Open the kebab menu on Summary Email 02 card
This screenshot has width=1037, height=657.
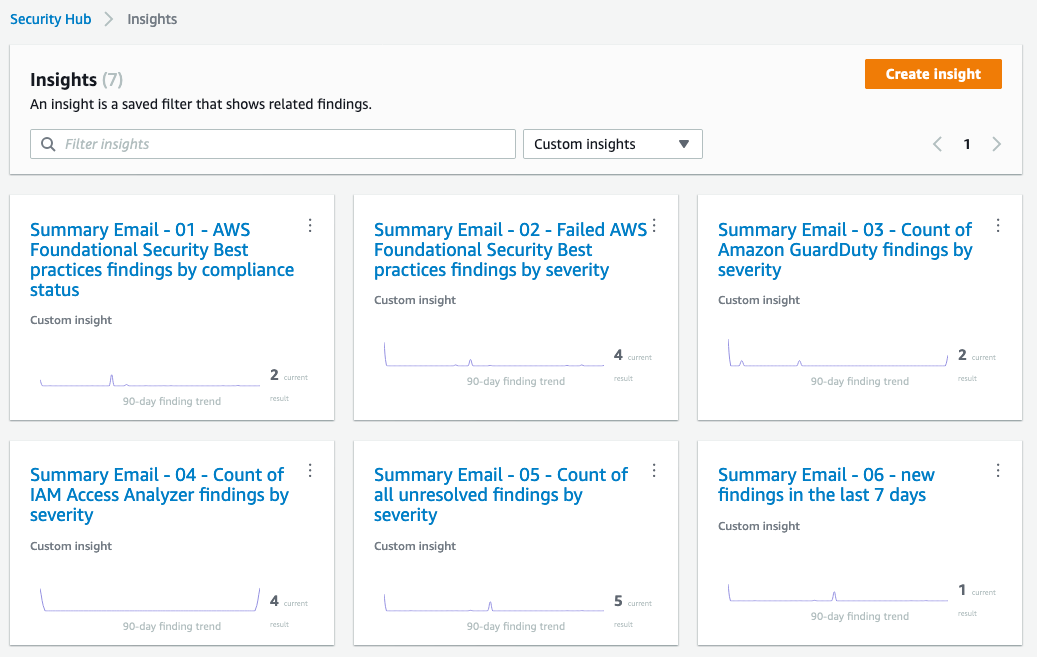(x=654, y=226)
